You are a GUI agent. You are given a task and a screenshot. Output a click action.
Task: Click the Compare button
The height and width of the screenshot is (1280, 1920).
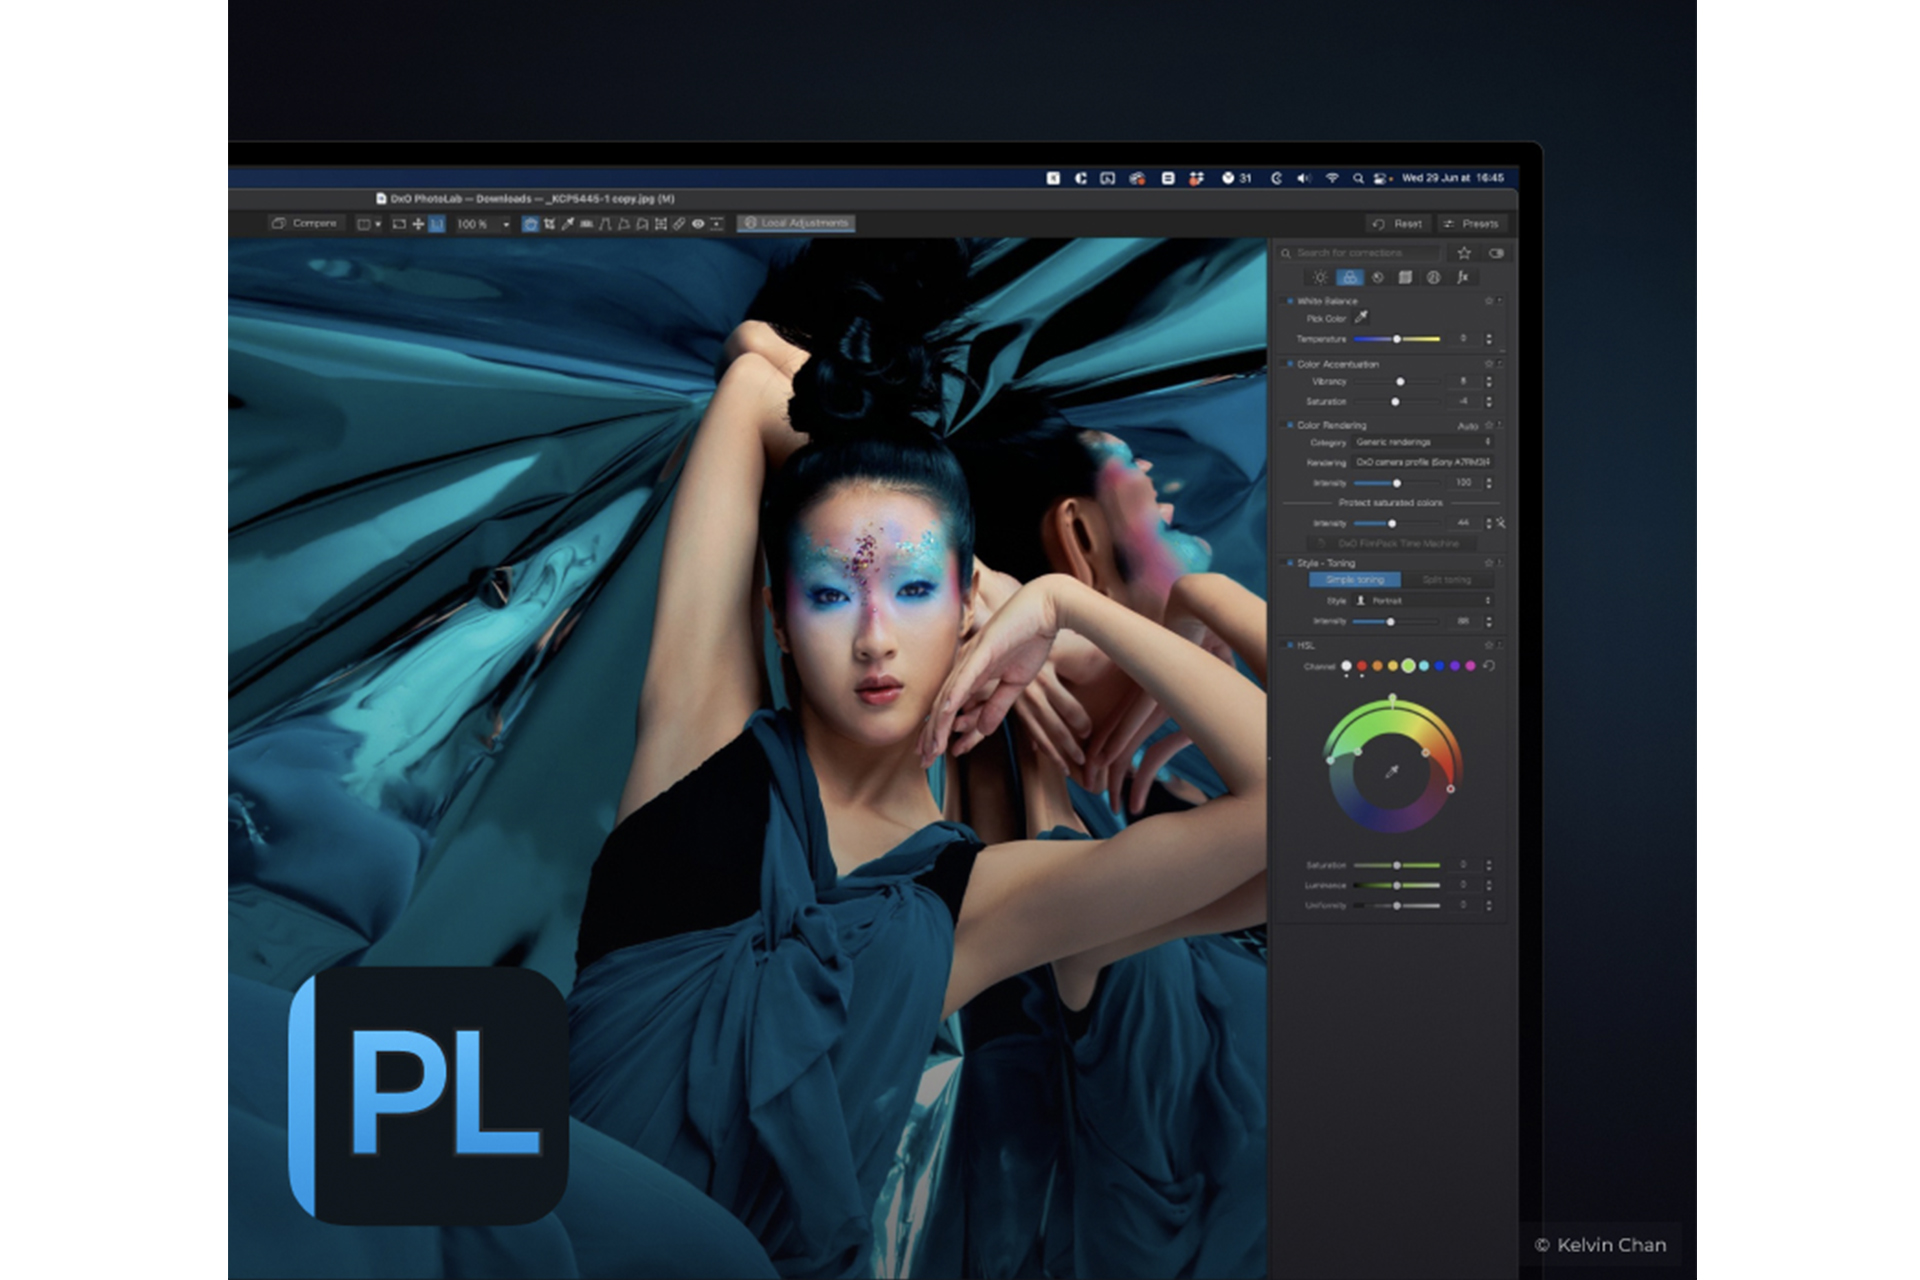tap(305, 223)
